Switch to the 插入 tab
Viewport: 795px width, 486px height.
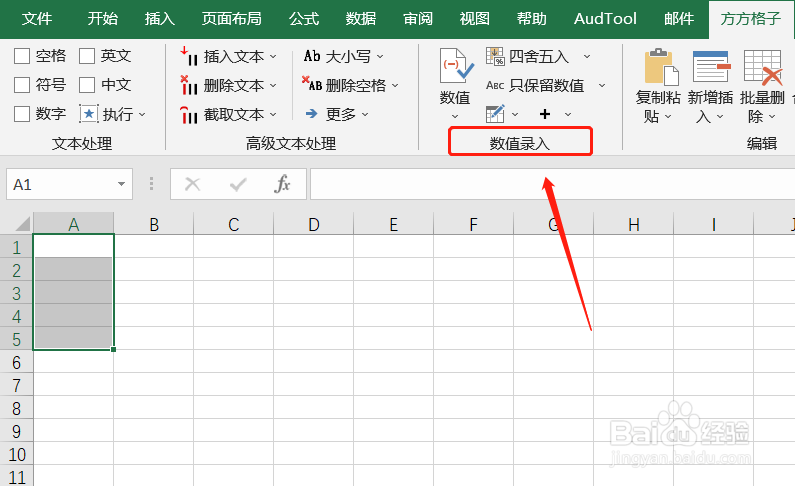click(x=160, y=19)
